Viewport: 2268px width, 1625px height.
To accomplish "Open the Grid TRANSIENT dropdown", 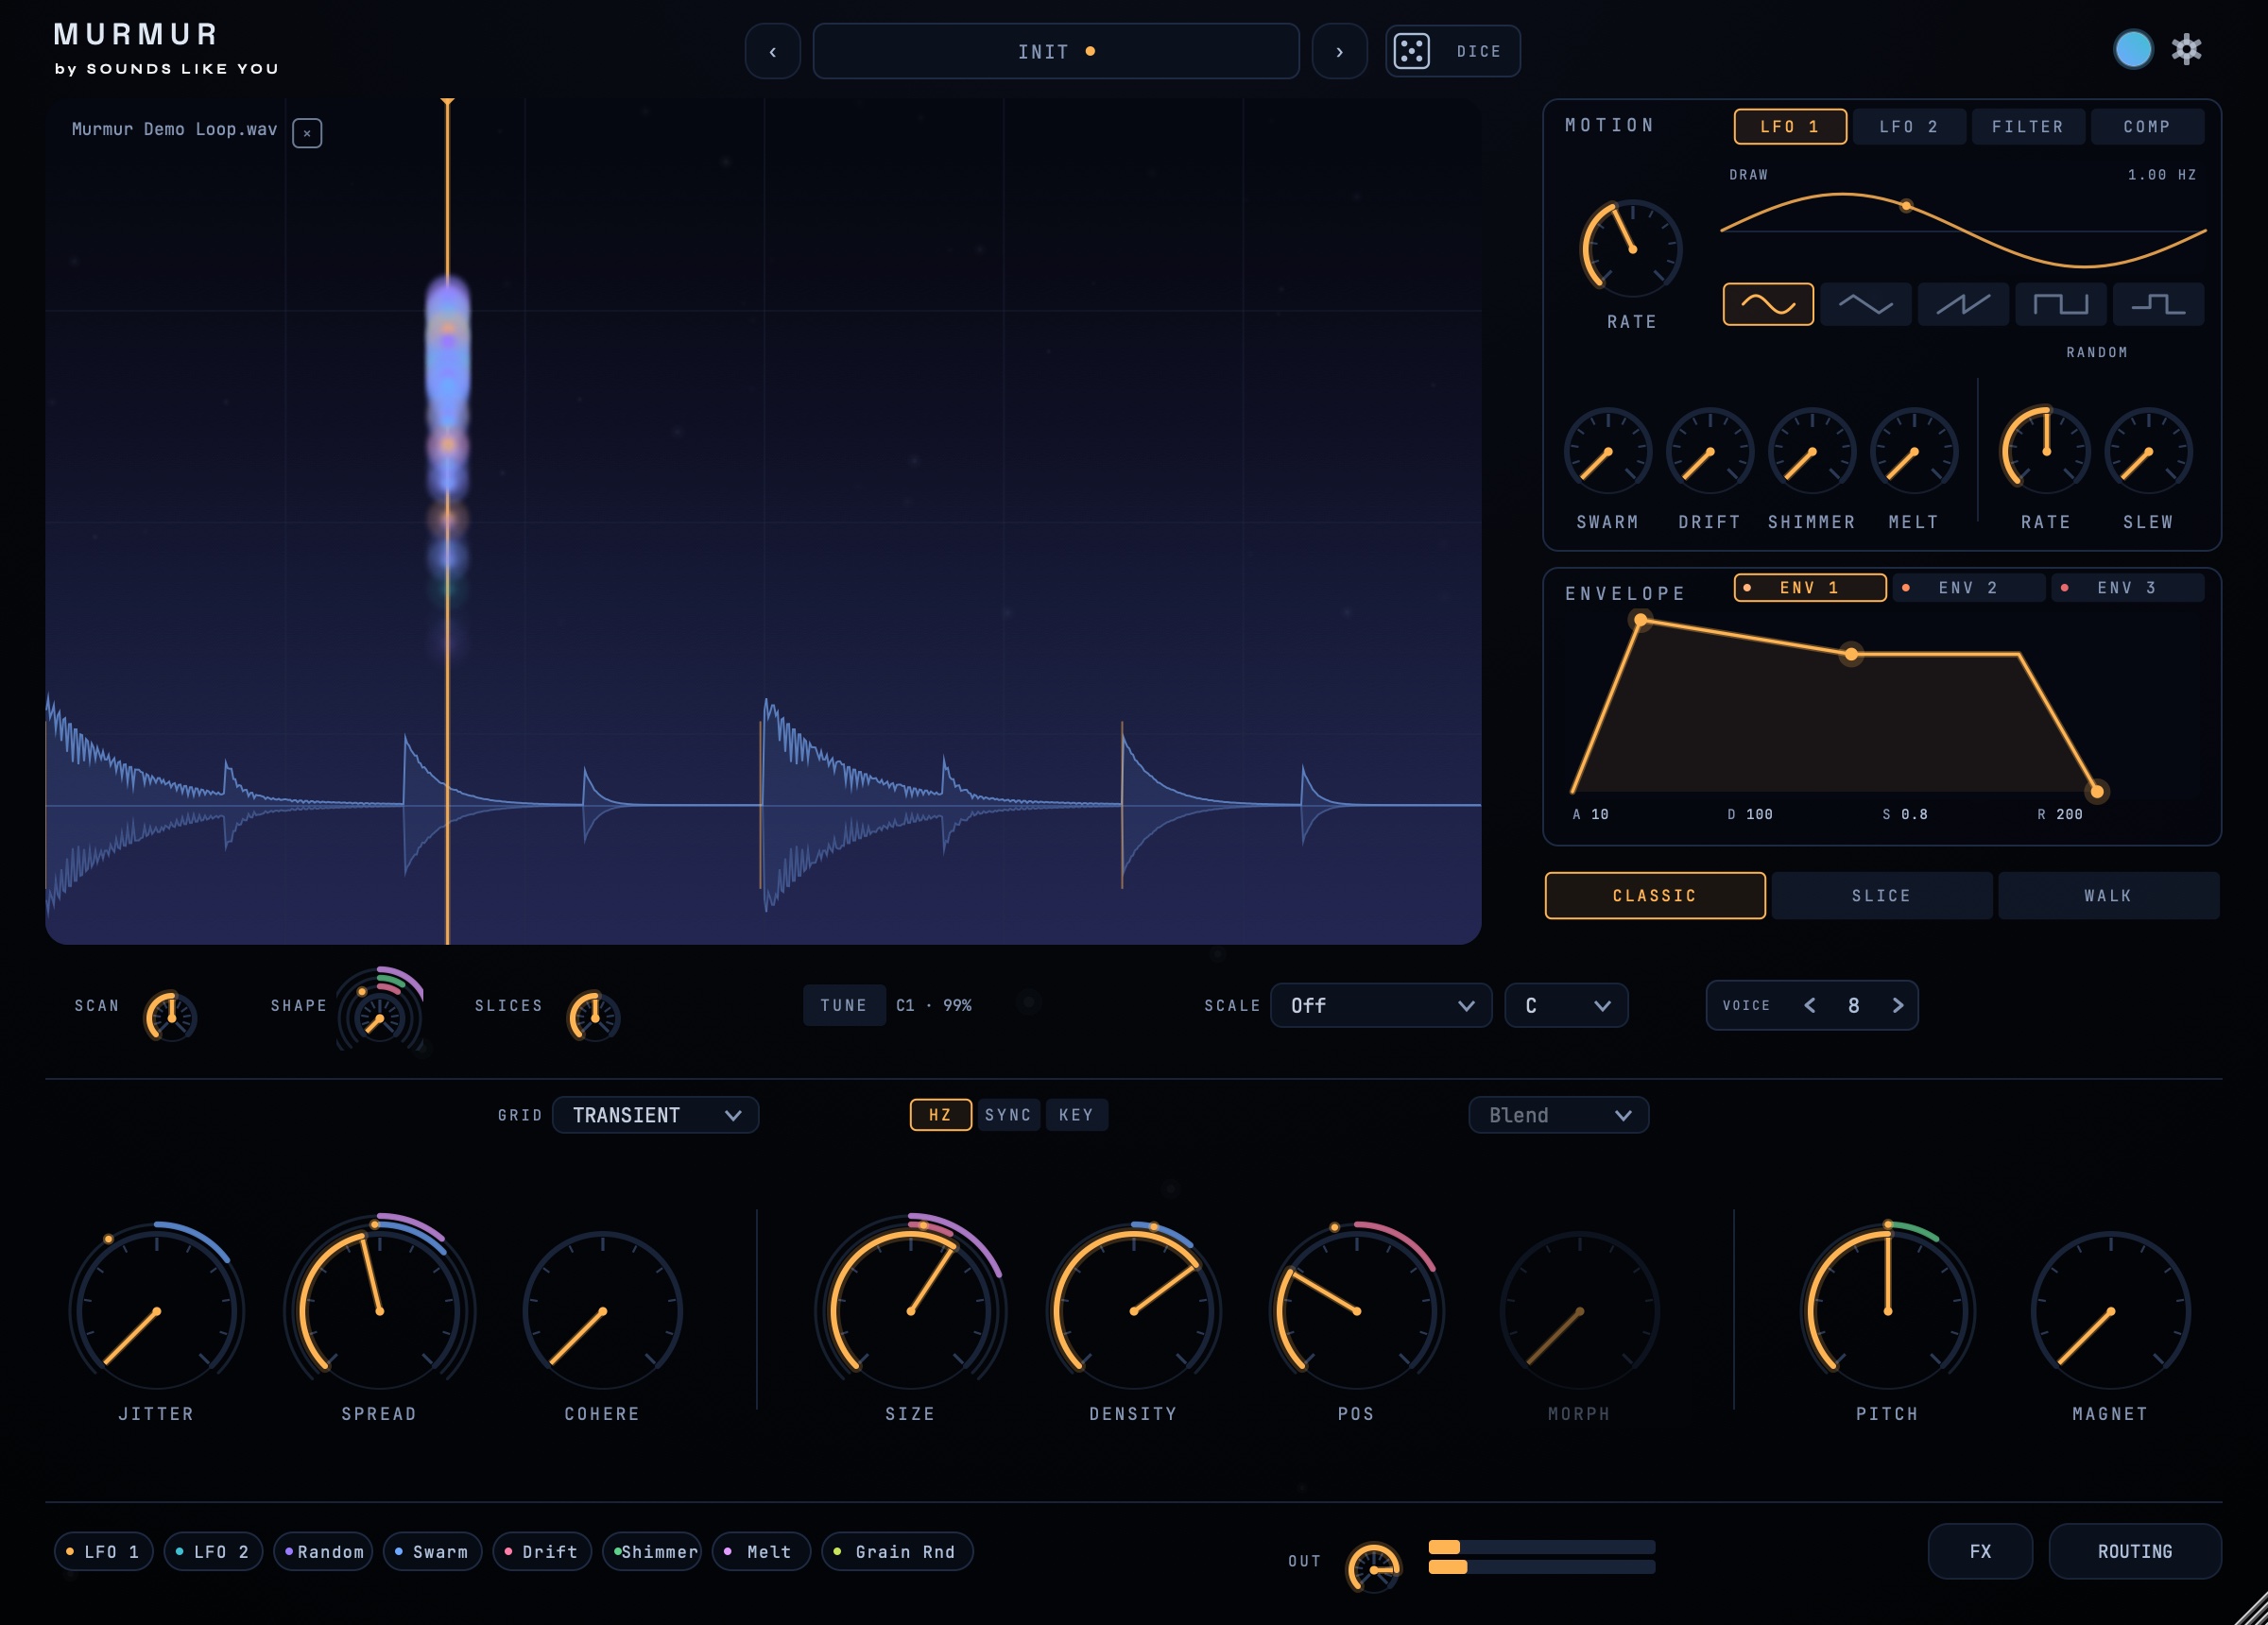I will click(x=655, y=1114).
